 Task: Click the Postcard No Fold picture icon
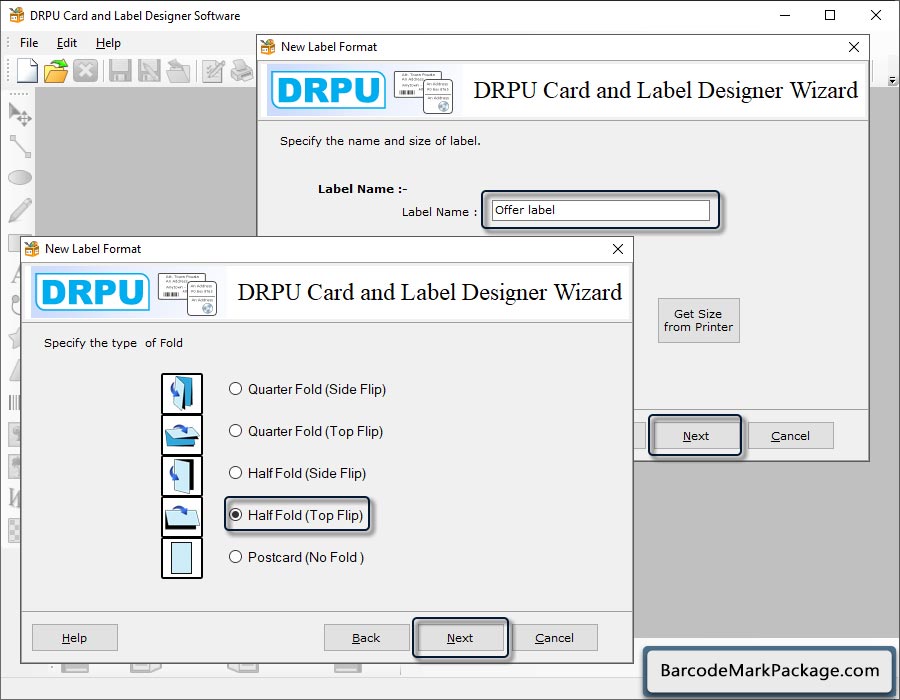[182, 558]
